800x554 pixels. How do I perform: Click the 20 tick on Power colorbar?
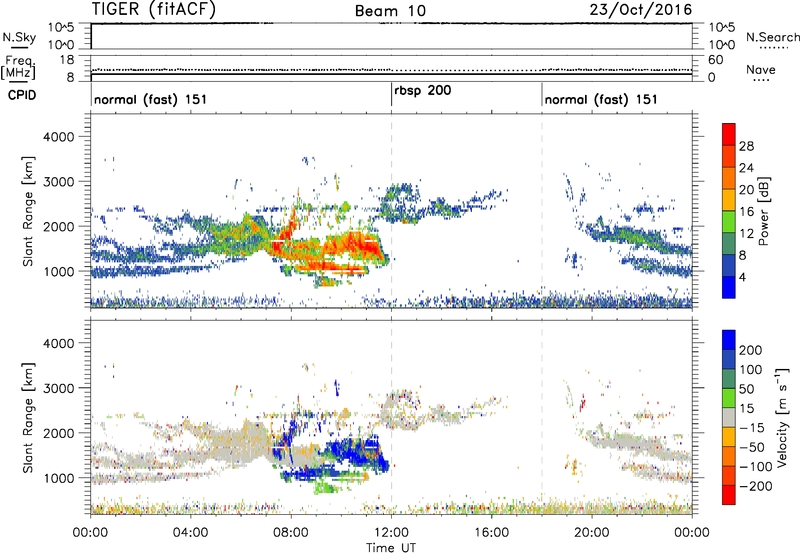(746, 190)
